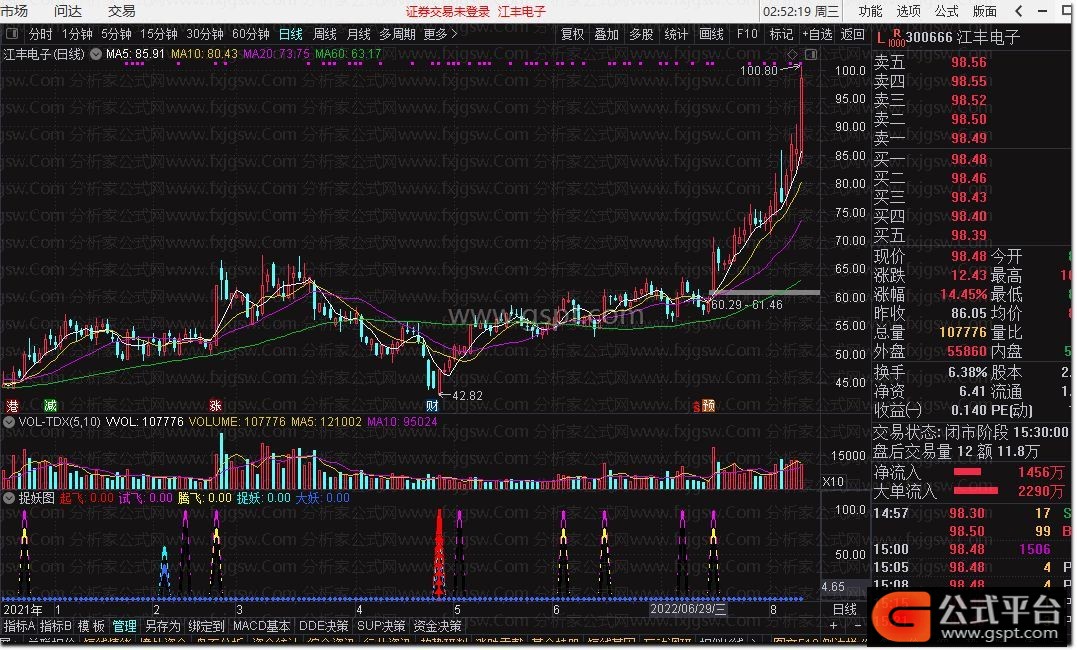Select the 60分钟 period

[x=251, y=34]
